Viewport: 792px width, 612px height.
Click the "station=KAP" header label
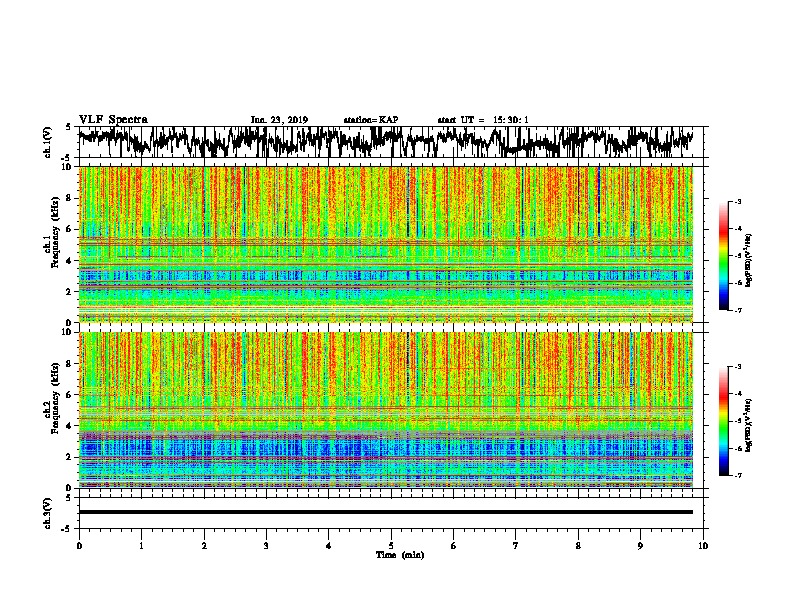371,120
